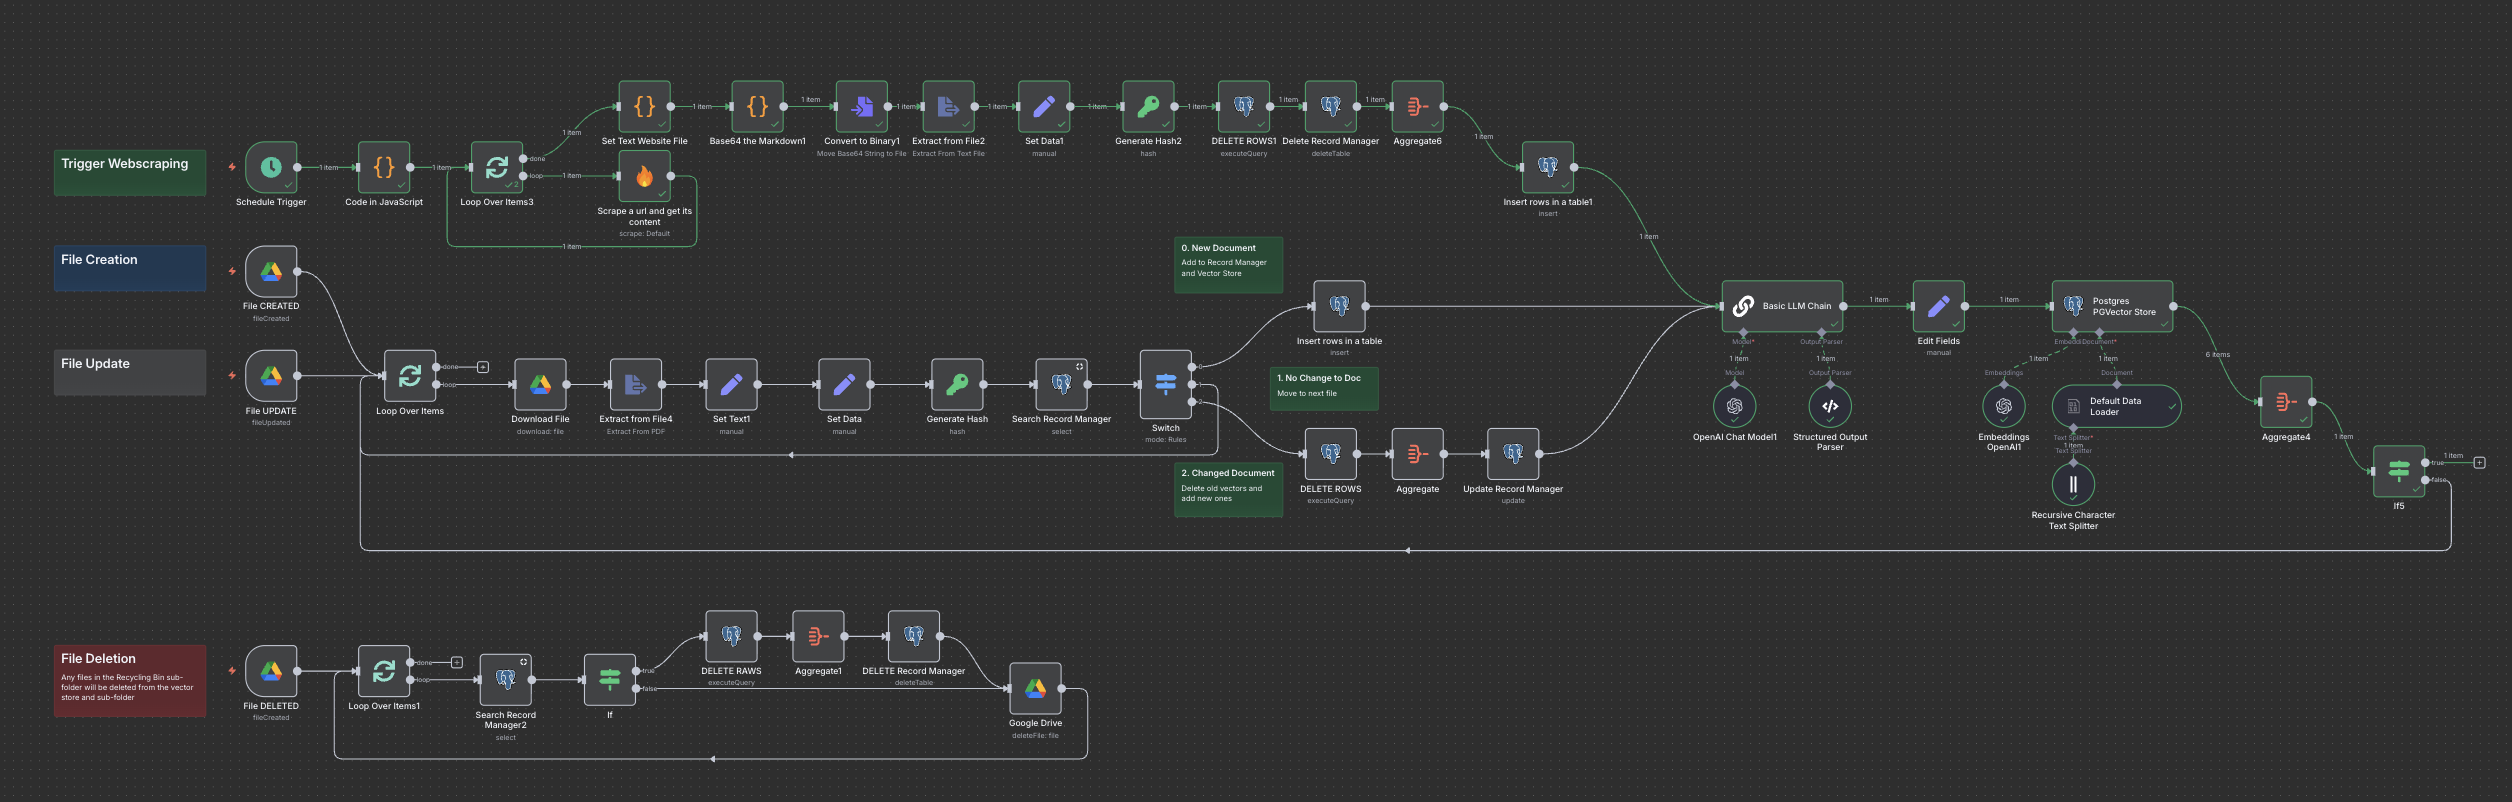Open the Aggregate1 node

[x=818, y=636]
